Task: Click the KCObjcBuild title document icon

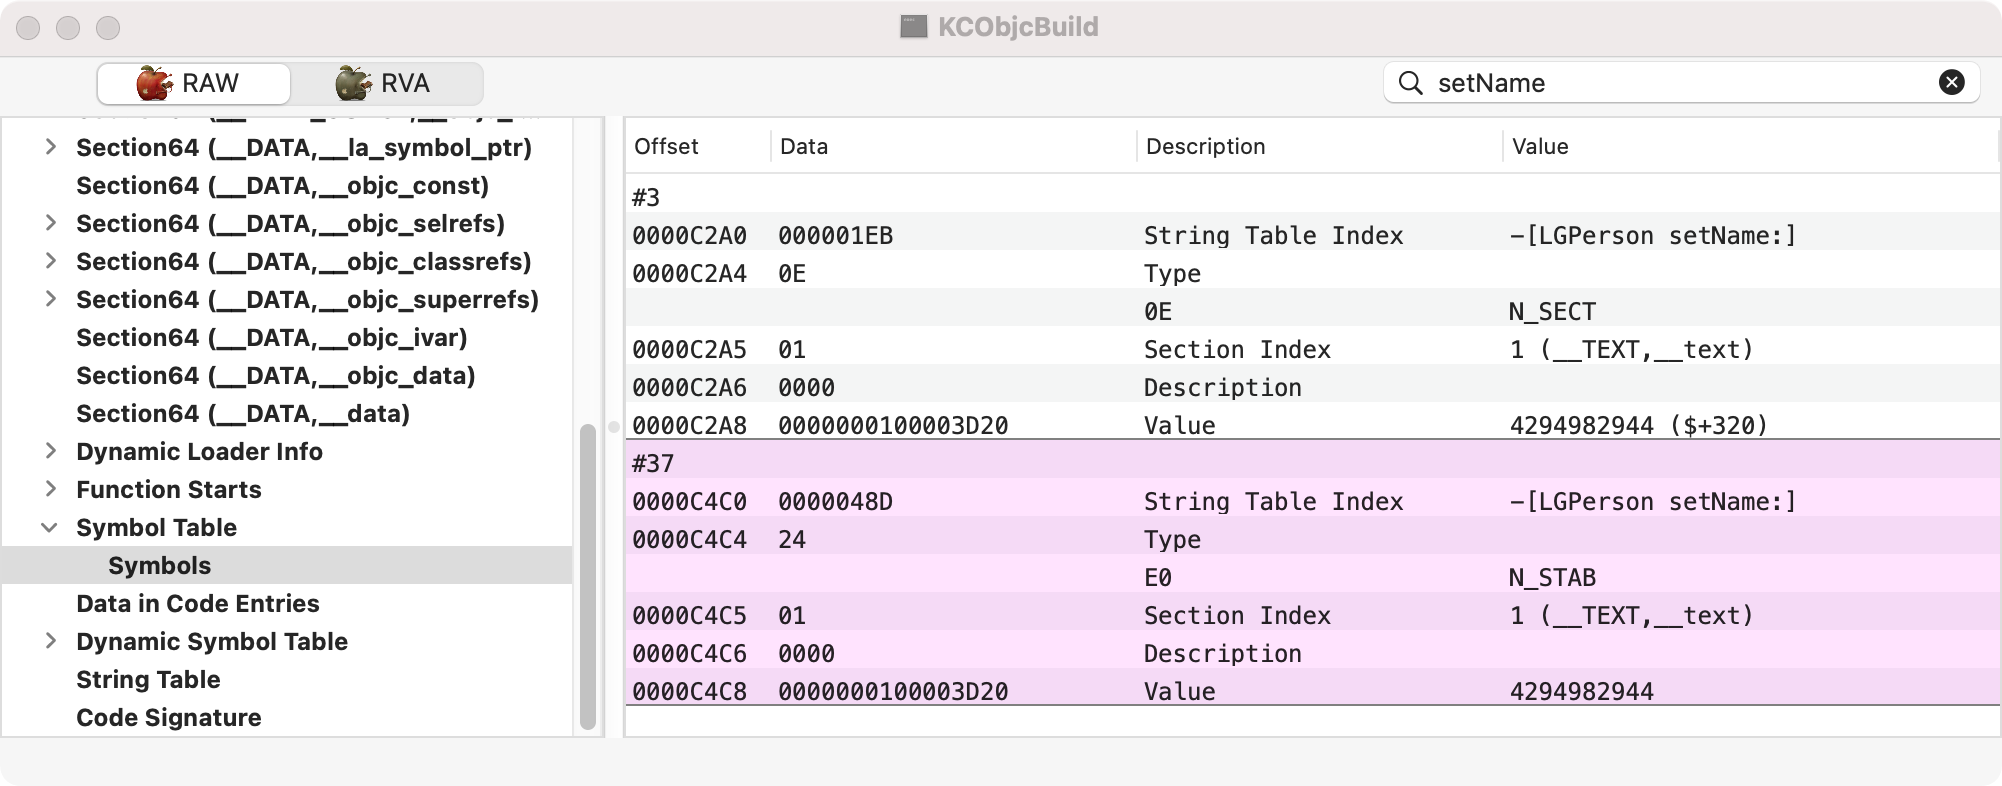Action: coord(913,27)
